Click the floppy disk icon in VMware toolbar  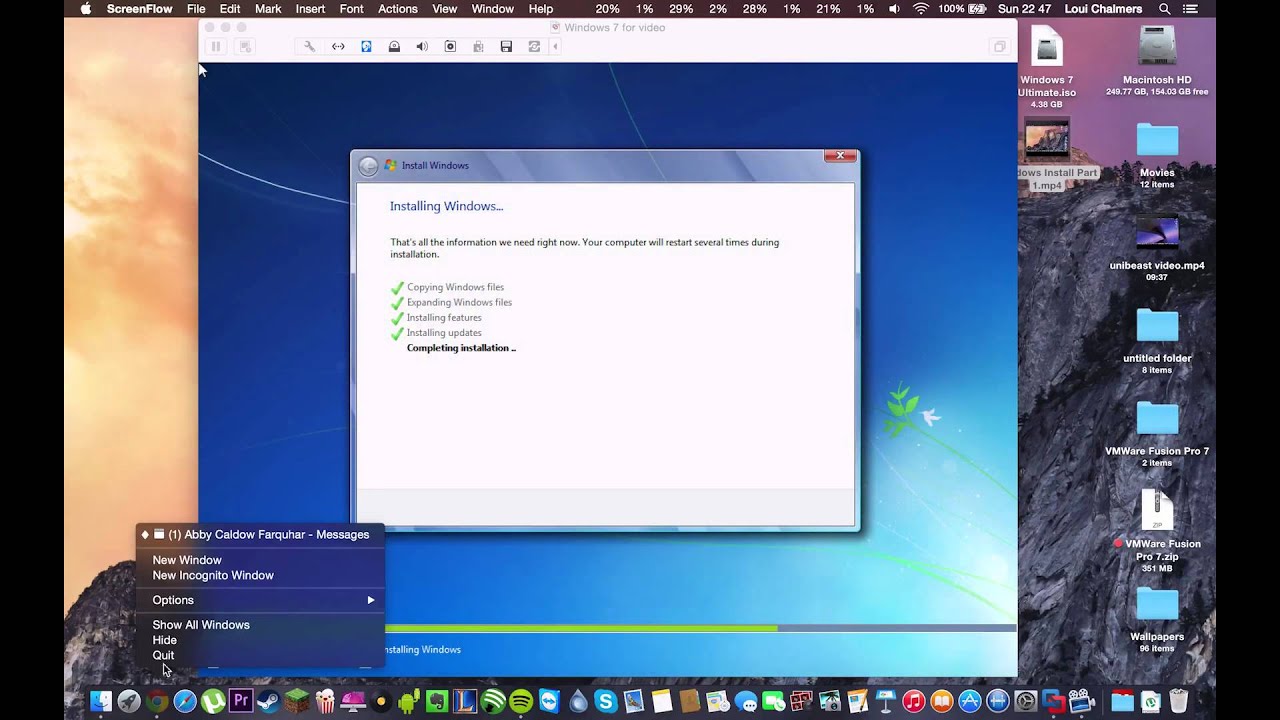click(x=506, y=46)
